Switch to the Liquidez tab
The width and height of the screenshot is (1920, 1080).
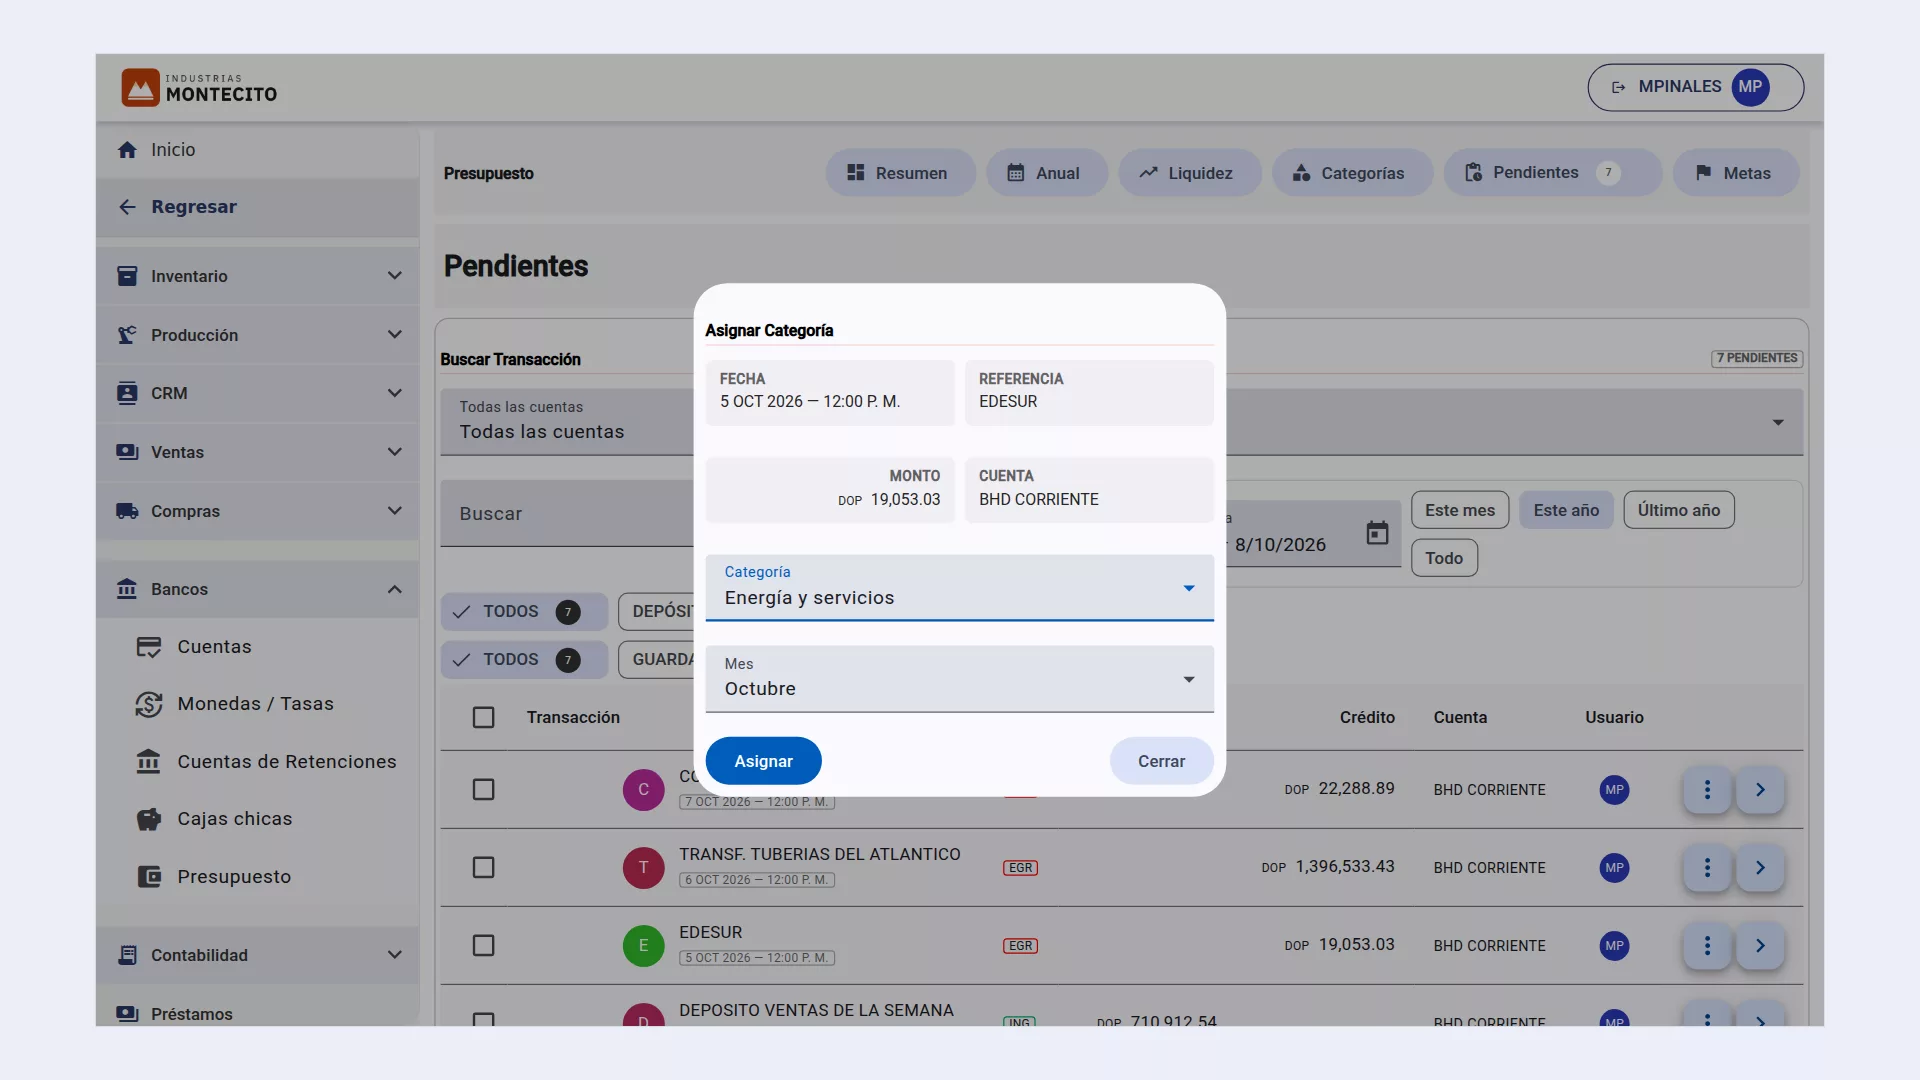click(x=1189, y=173)
